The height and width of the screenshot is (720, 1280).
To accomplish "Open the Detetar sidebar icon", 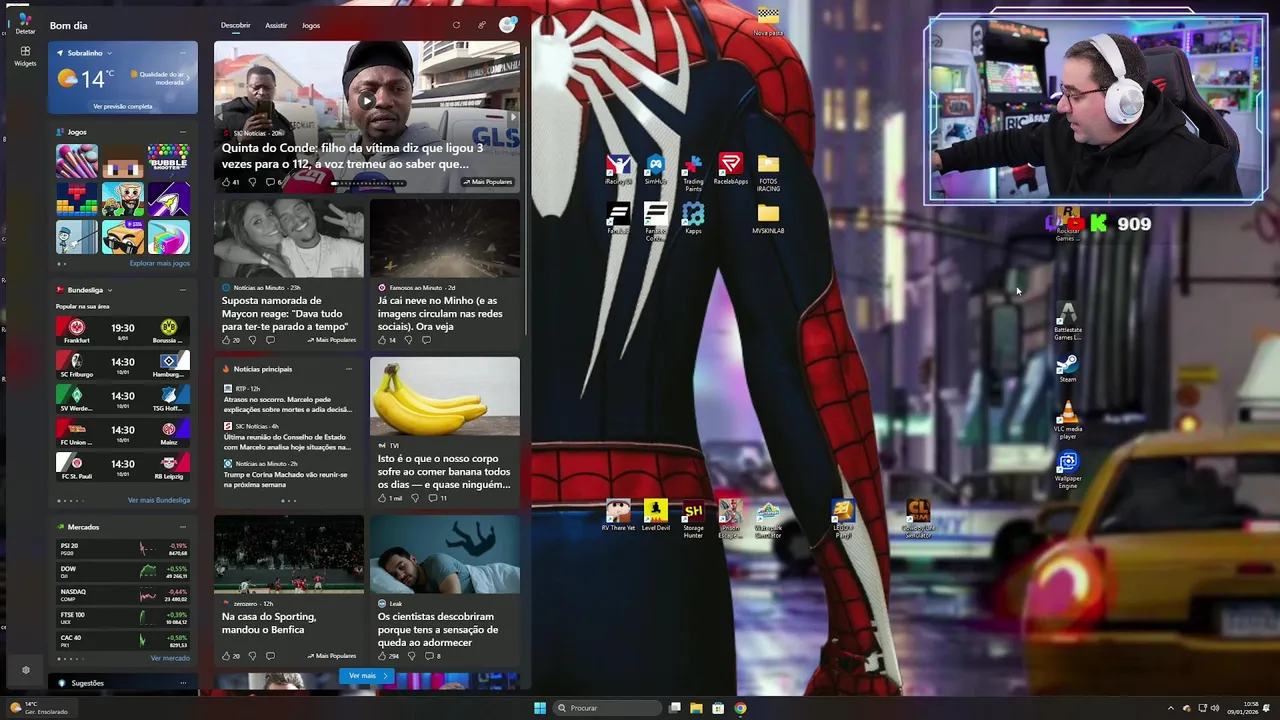I will [x=25, y=24].
